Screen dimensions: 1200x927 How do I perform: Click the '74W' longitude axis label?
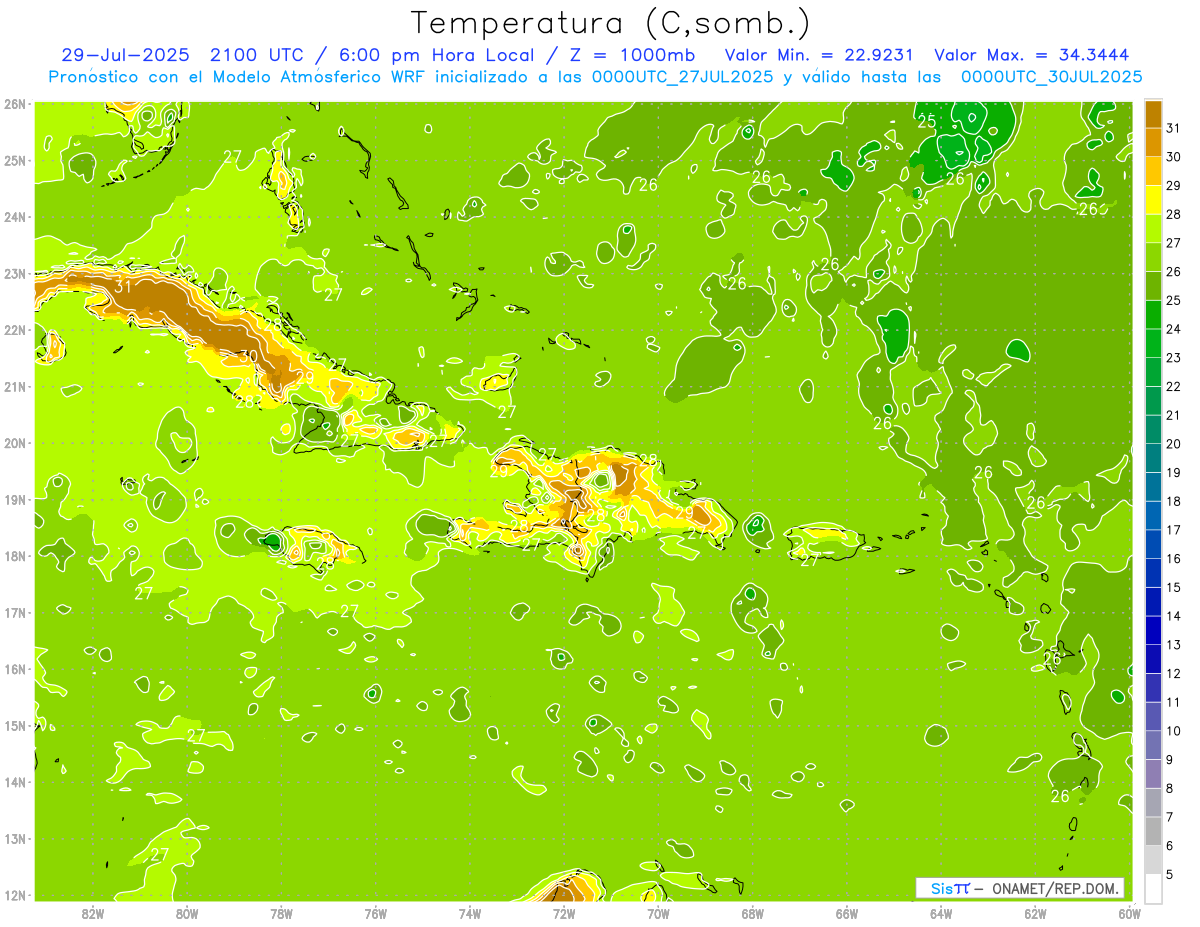[x=470, y=913]
